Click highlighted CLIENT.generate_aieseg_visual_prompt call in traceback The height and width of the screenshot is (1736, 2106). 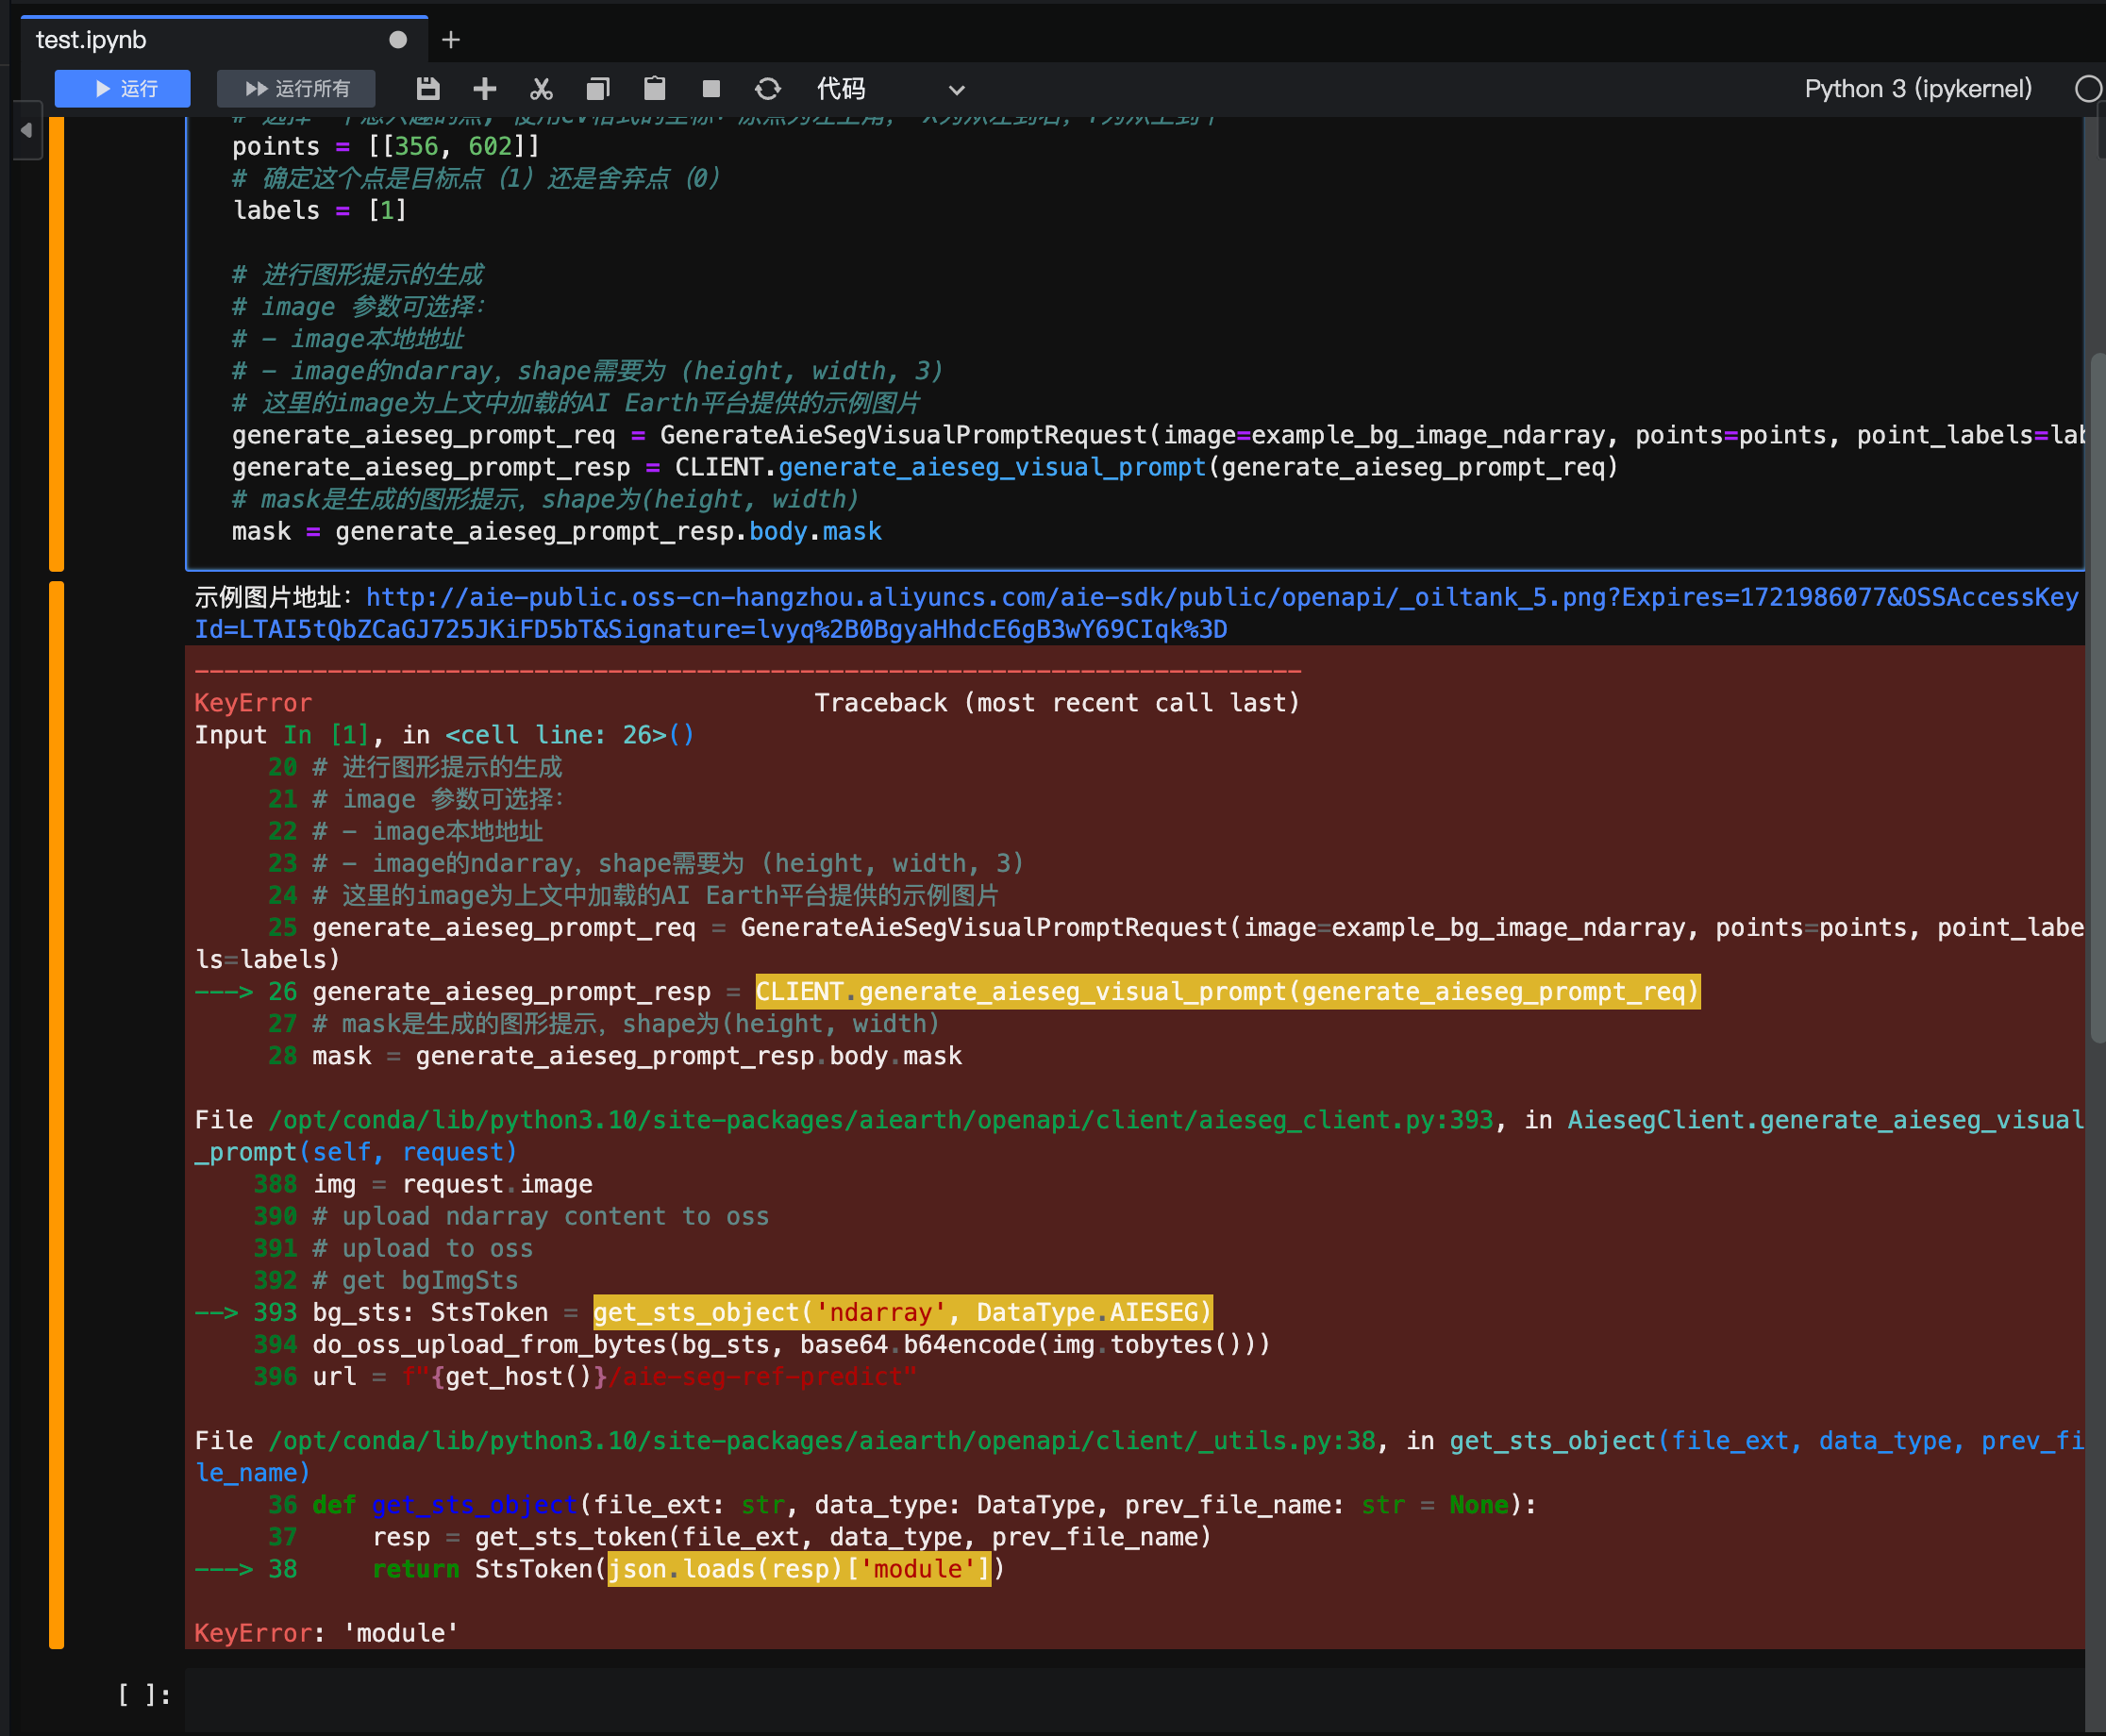[x=1228, y=991]
